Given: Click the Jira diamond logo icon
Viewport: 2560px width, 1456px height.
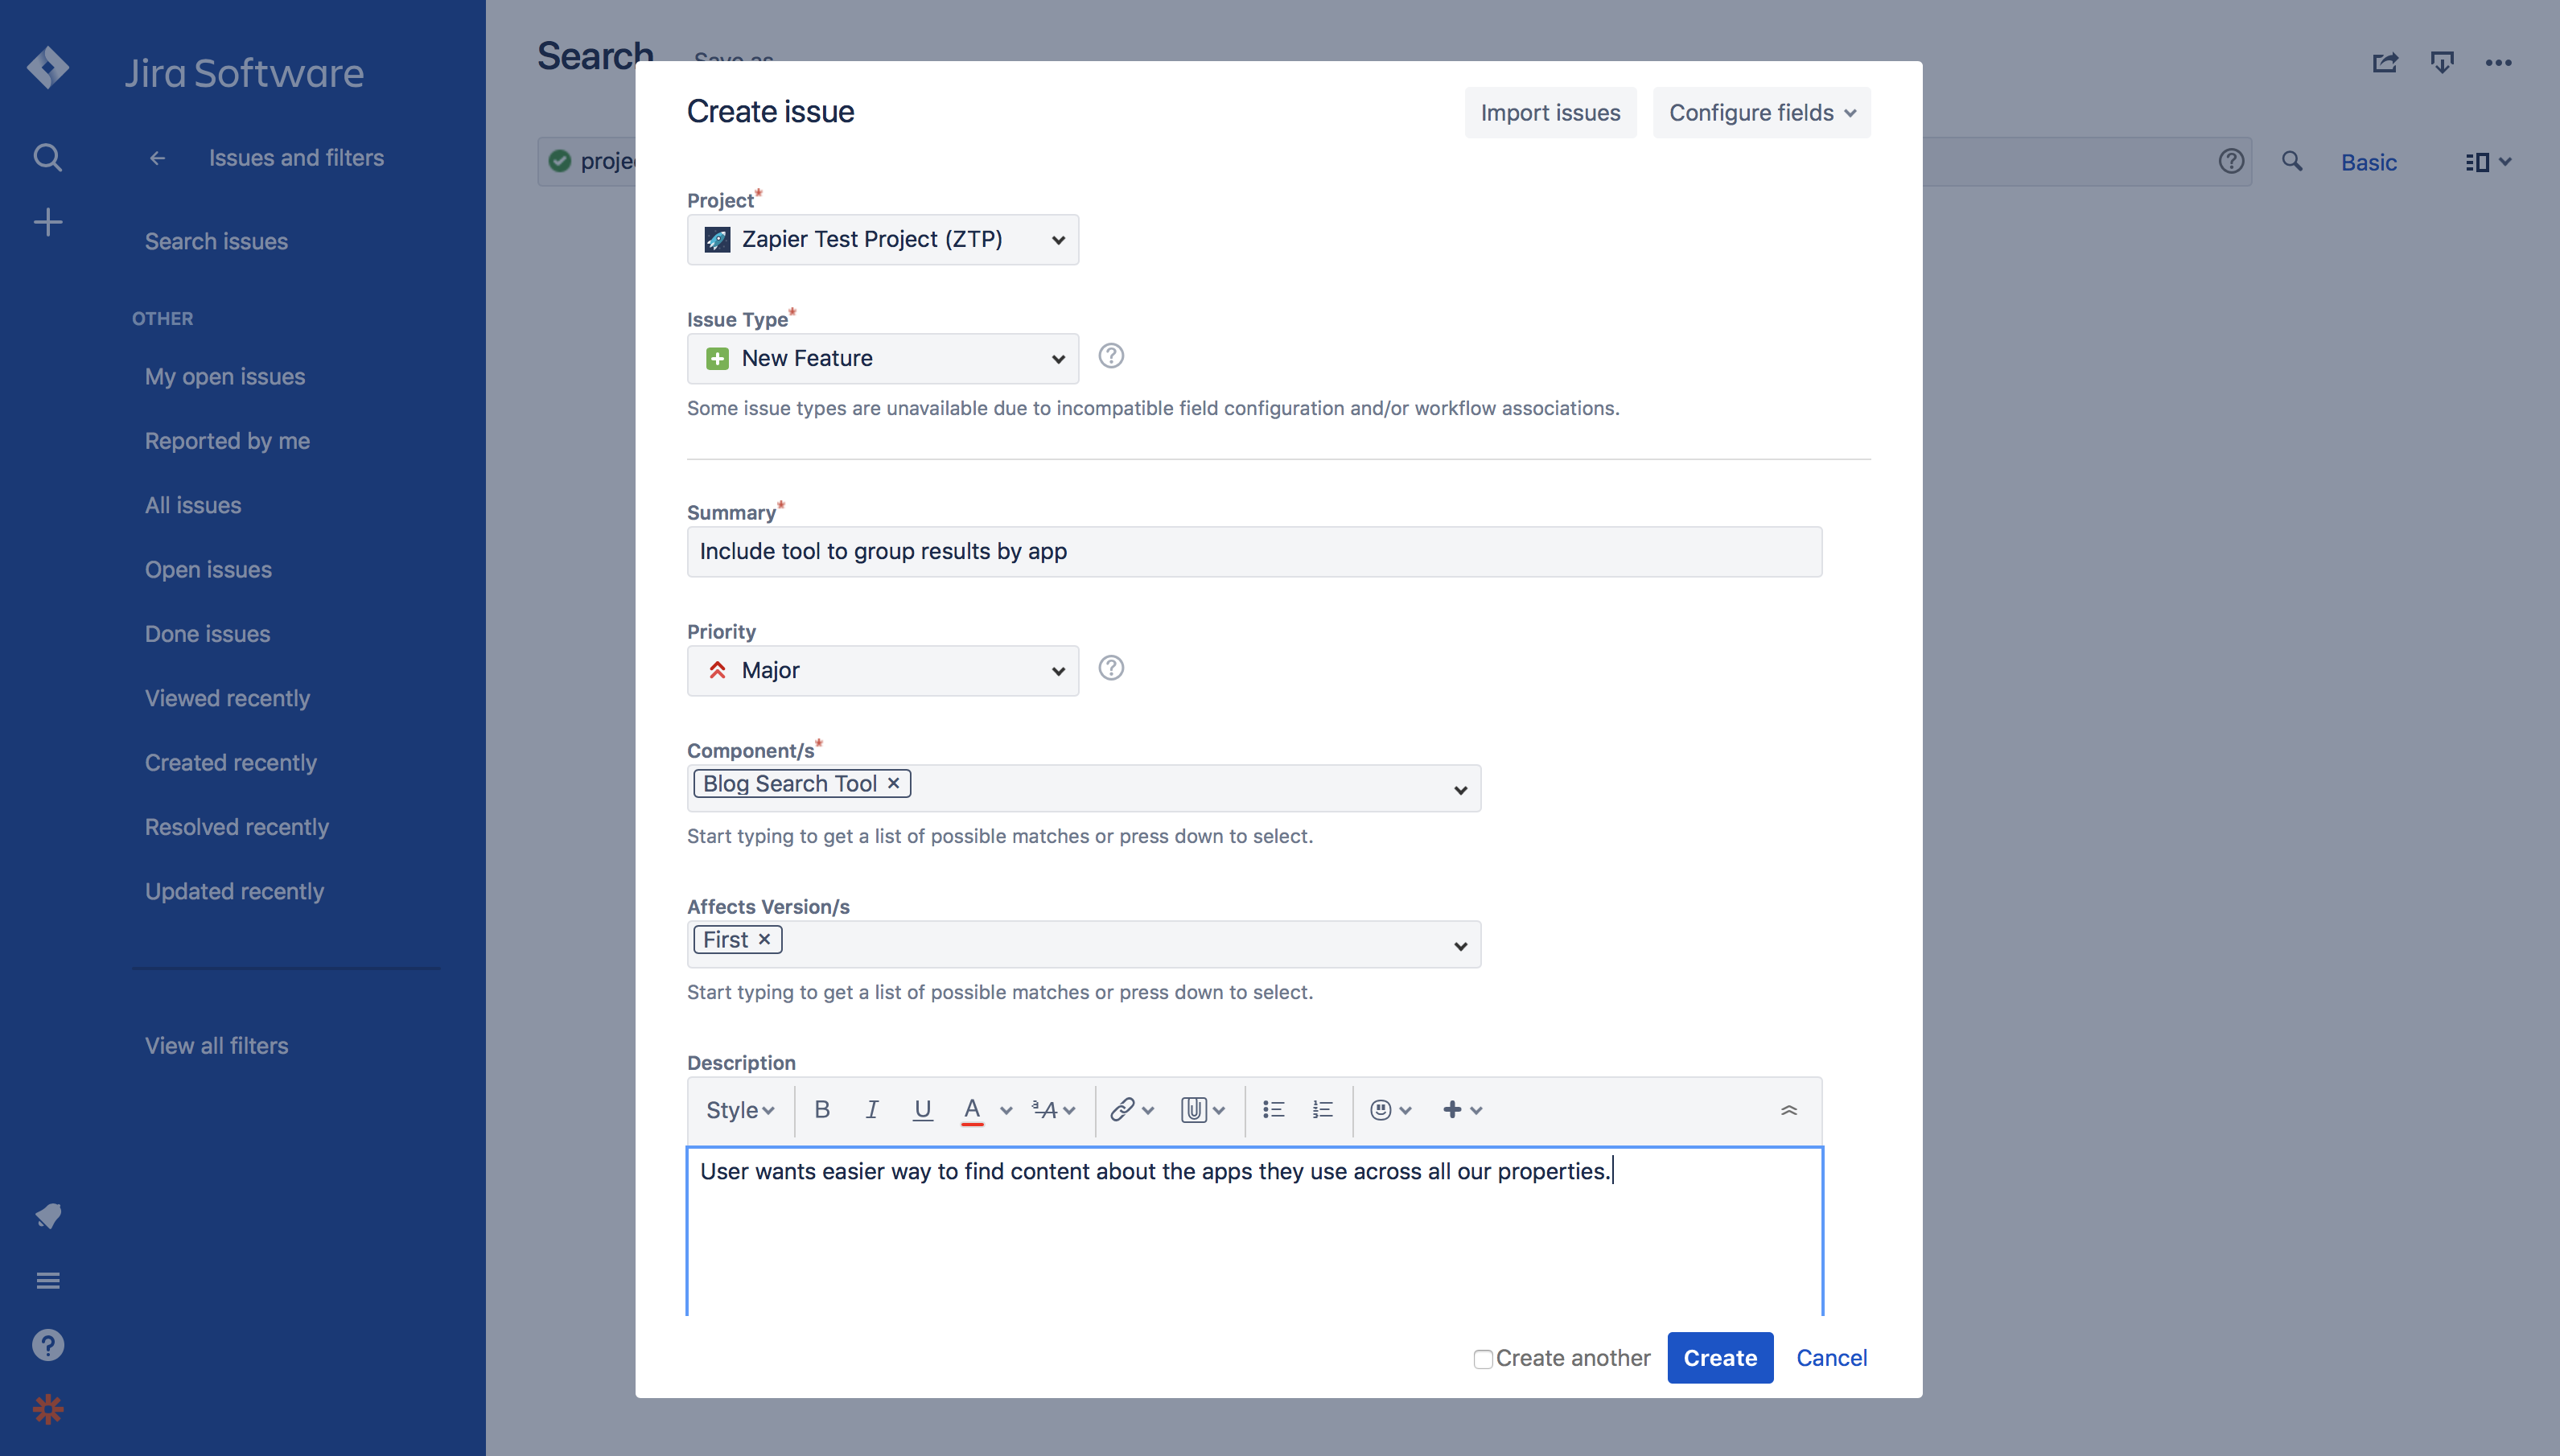Looking at the screenshot, I should point(47,68).
